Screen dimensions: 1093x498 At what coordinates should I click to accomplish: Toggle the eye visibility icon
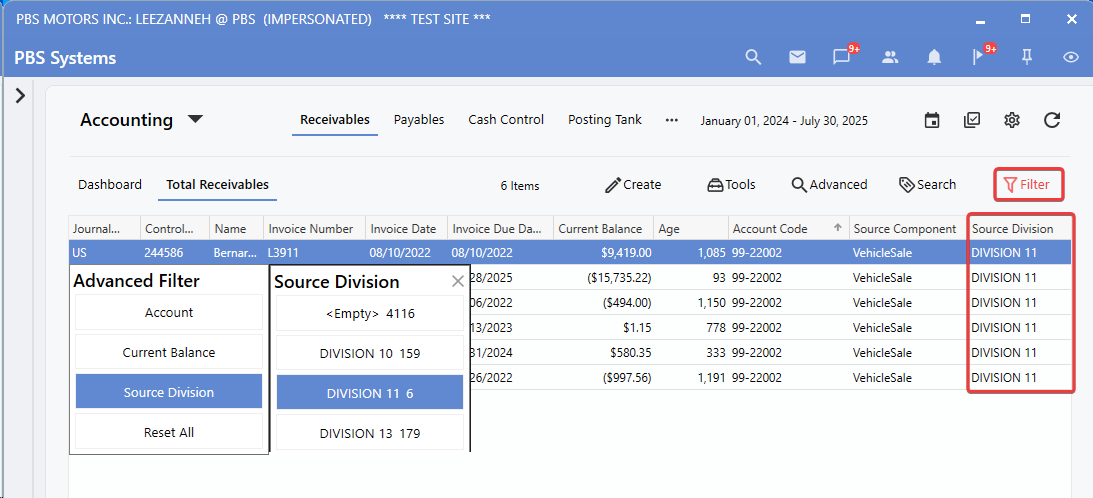[x=1071, y=57]
